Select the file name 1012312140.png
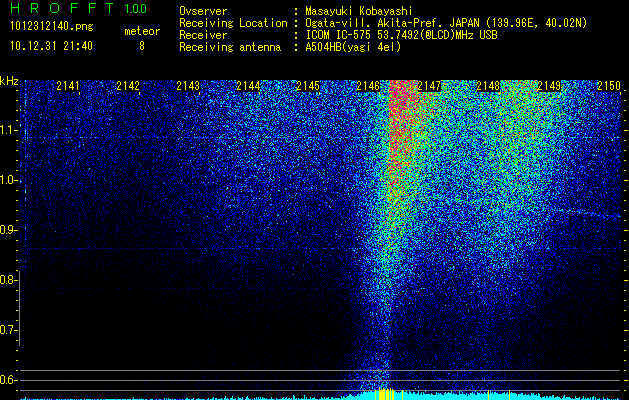The width and height of the screenshot is (629, 400). (52, 26)
